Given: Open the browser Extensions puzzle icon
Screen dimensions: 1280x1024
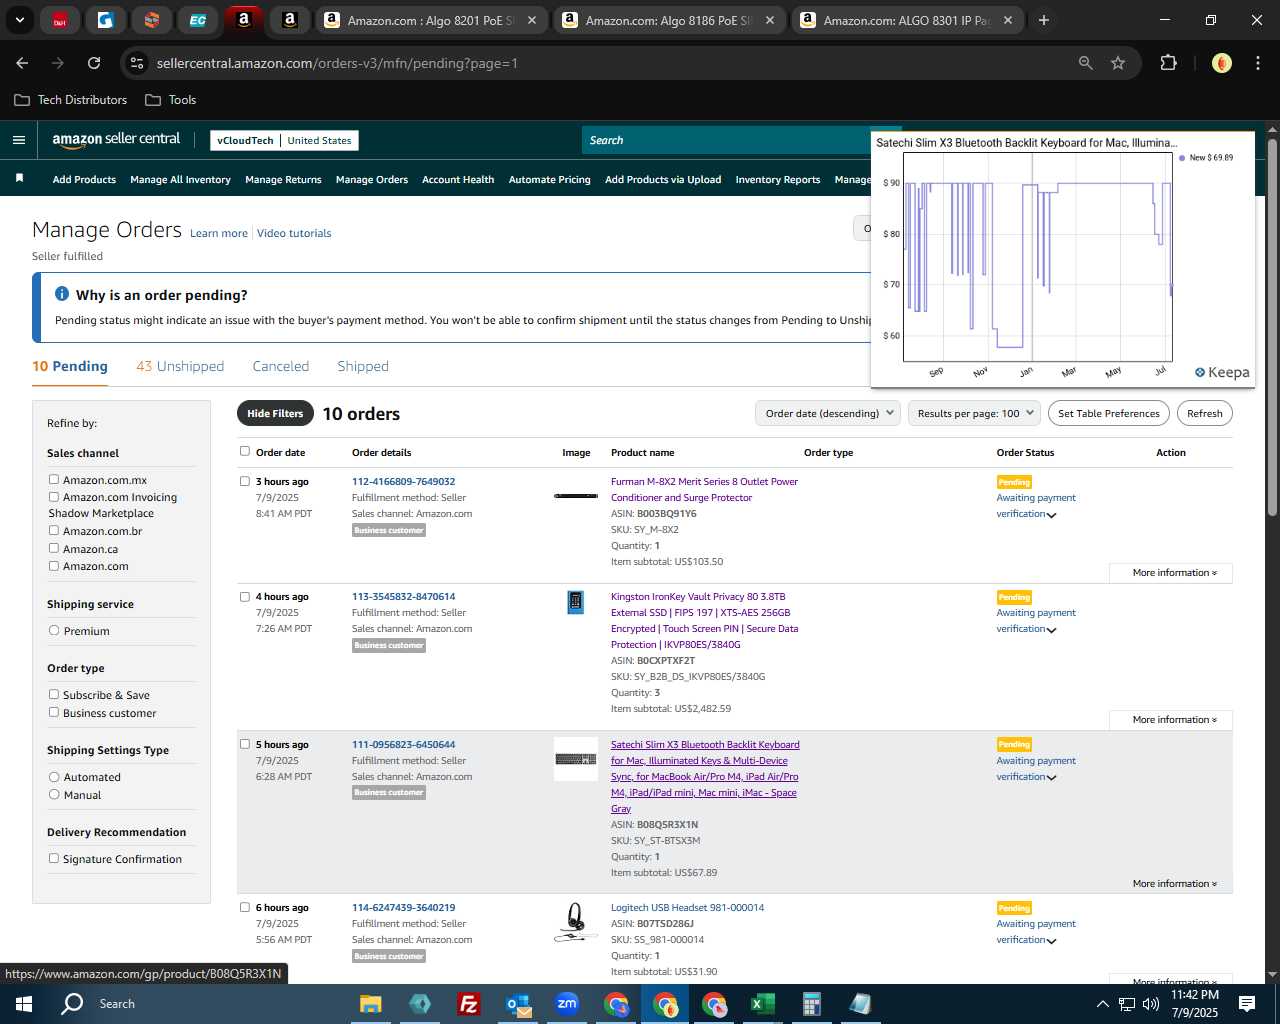Looking at the screenshot, I should click(x=1168, y=63).
